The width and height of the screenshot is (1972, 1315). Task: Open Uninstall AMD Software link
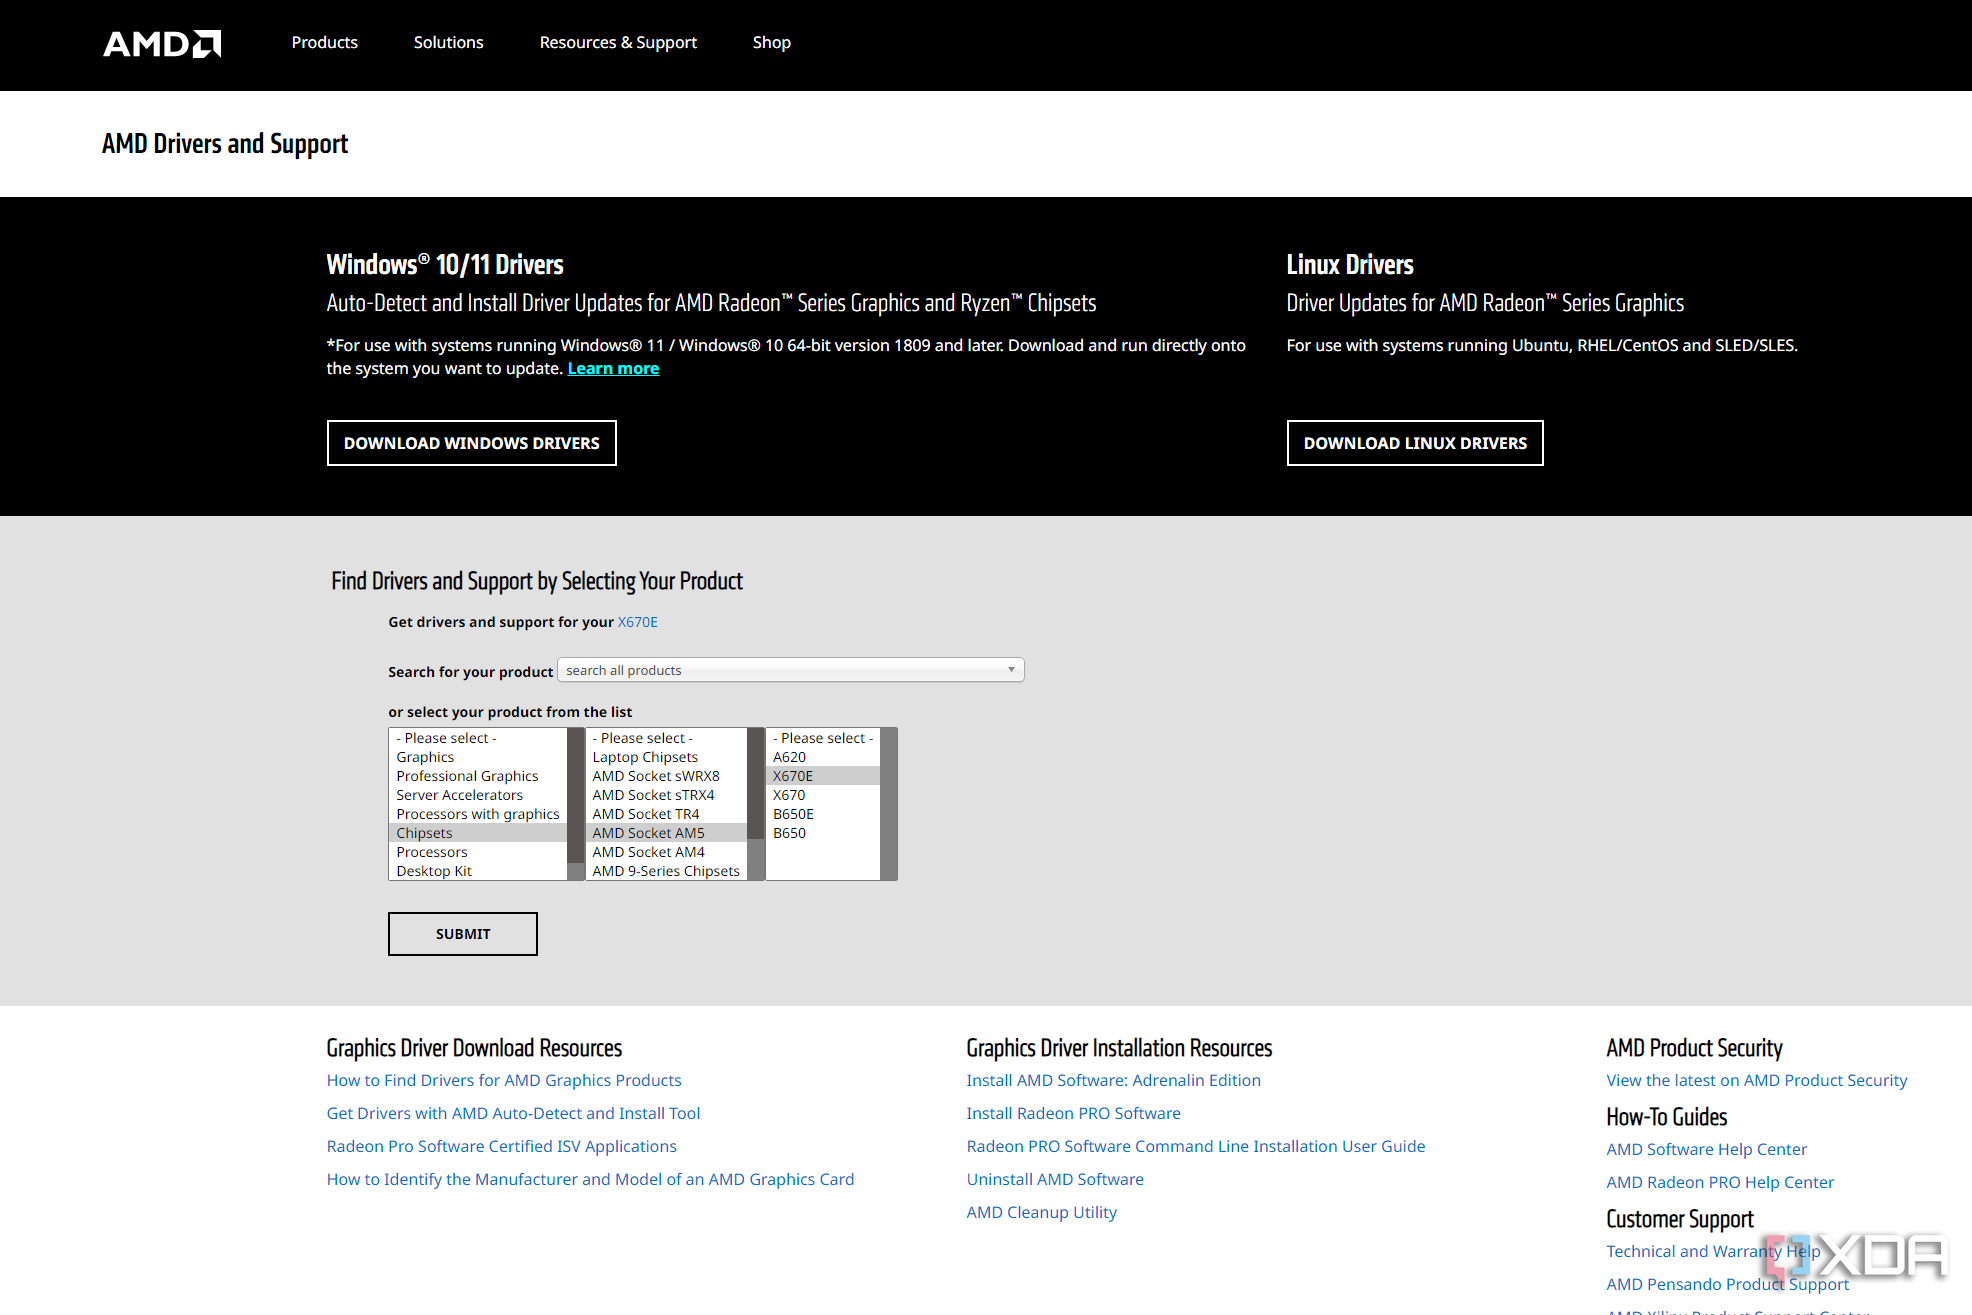1054,1179
